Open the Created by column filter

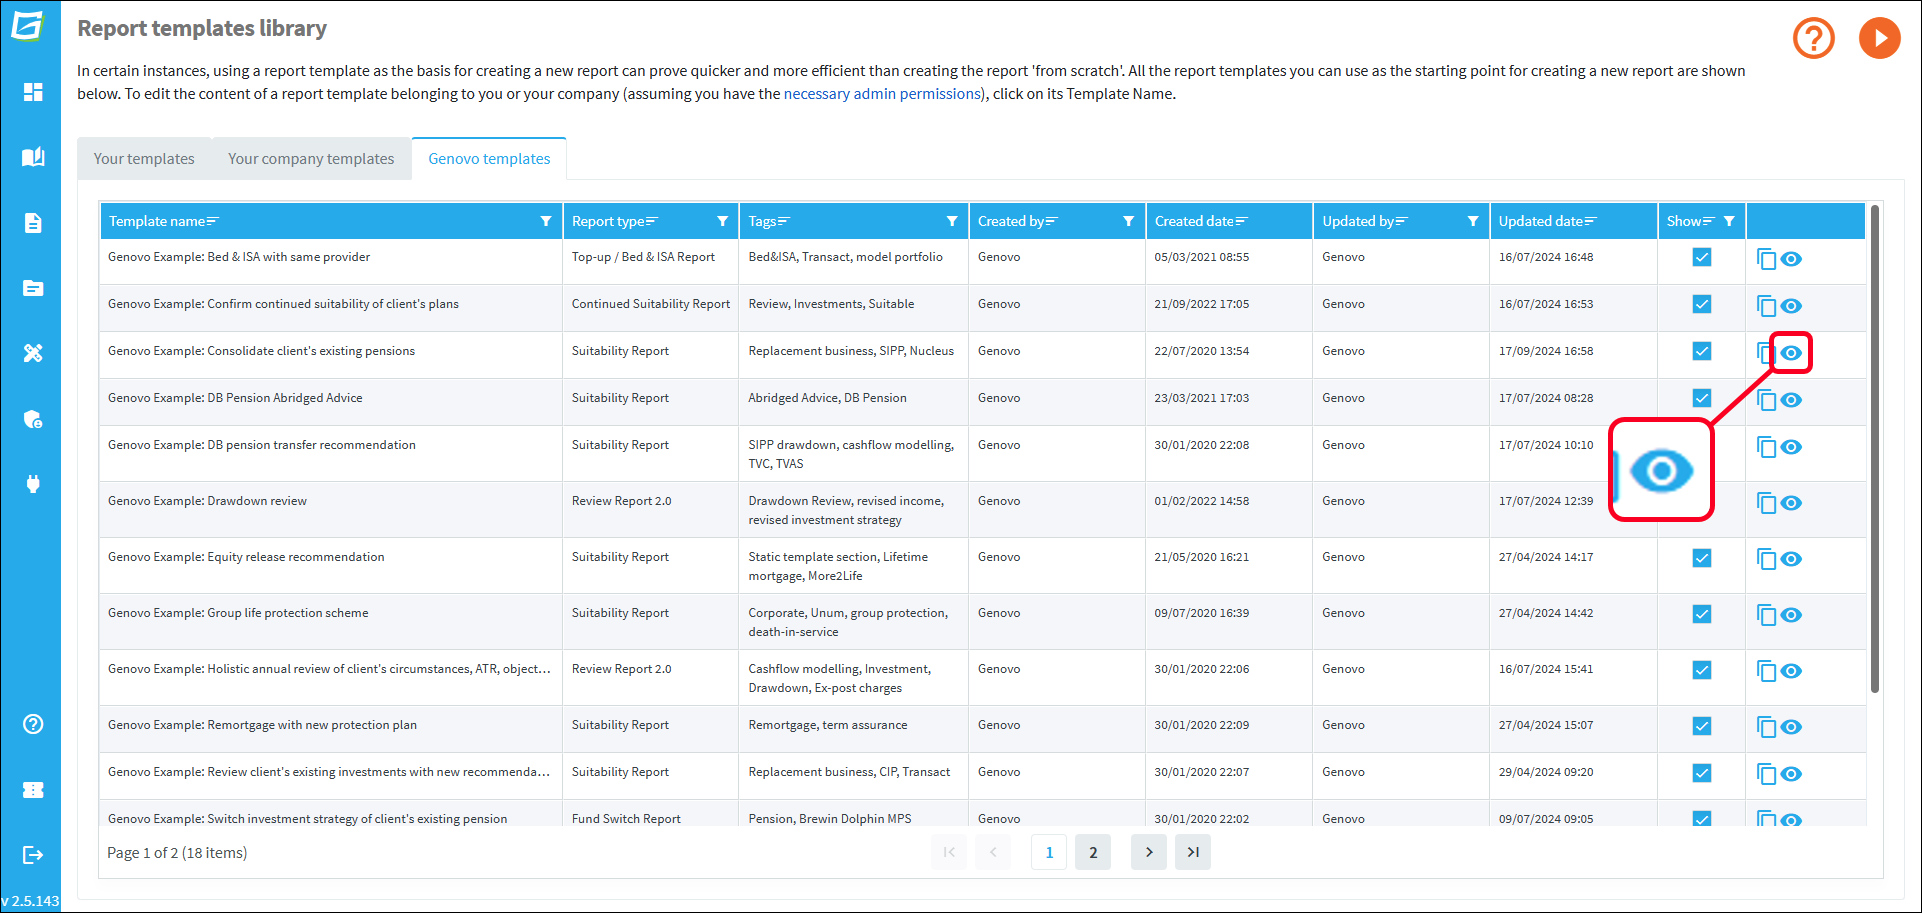[1128, 221]
